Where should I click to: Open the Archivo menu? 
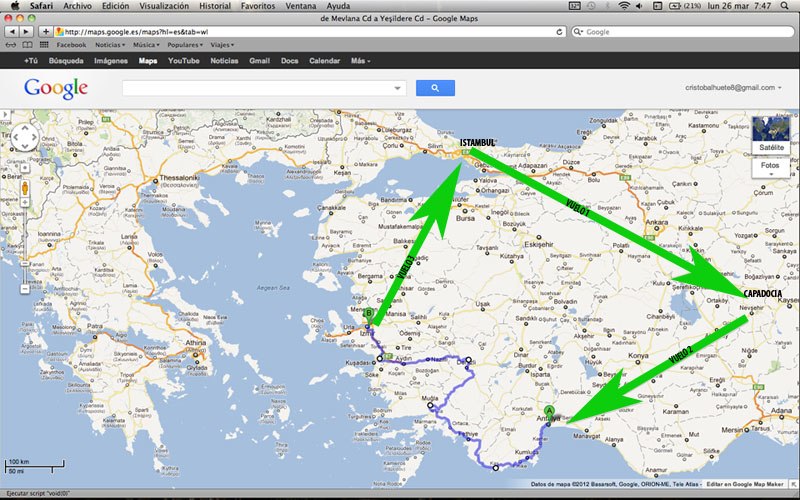77,6
